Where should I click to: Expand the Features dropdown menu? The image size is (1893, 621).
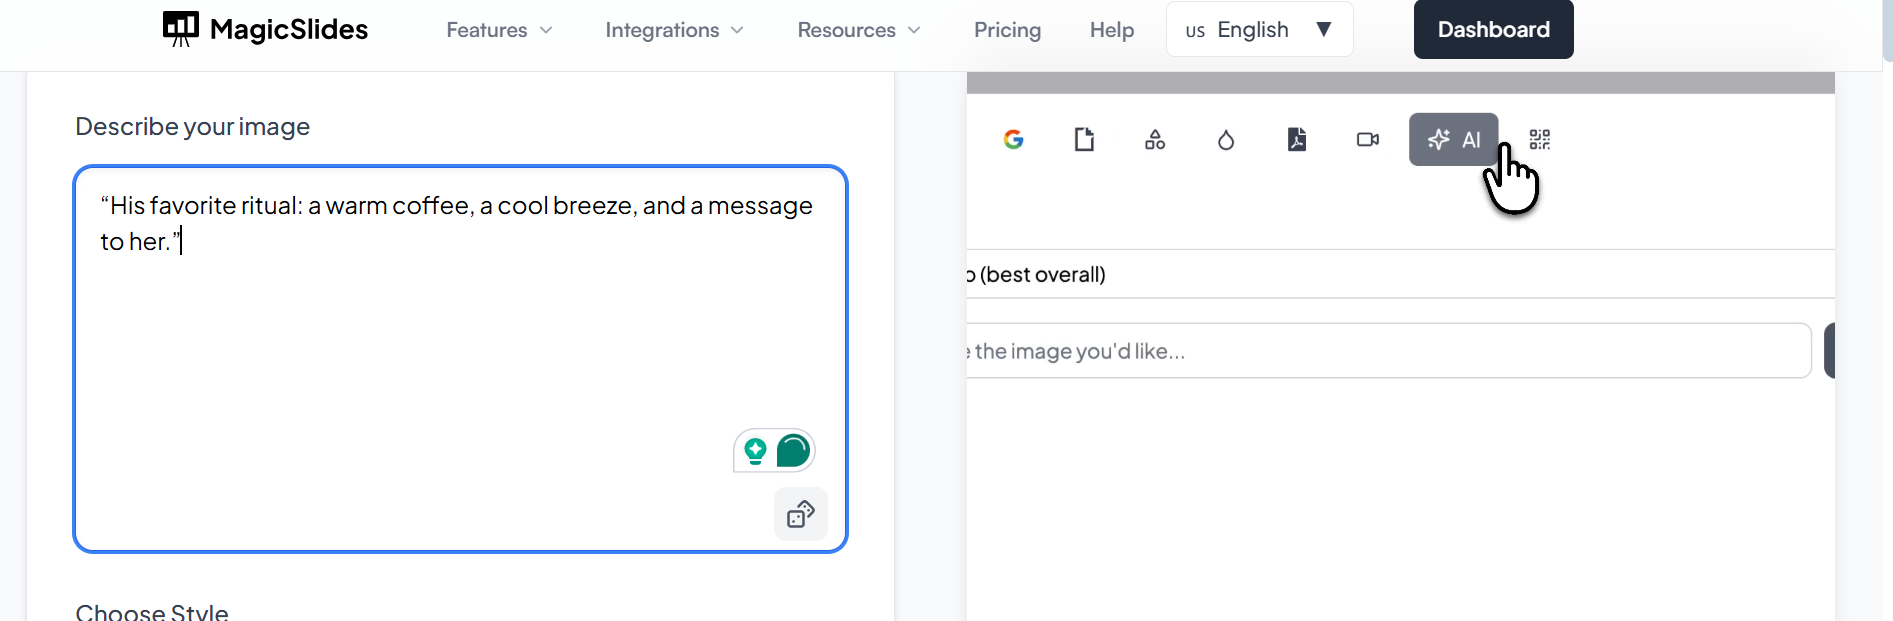tap(499, 30)
